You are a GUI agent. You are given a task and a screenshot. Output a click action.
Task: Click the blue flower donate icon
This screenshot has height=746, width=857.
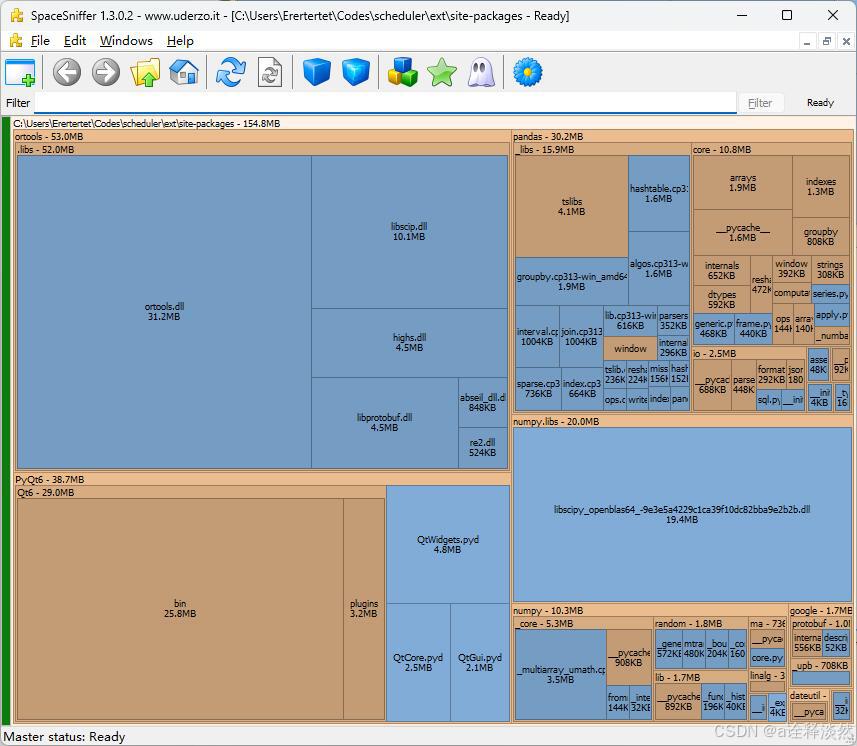tap(527, 72)
